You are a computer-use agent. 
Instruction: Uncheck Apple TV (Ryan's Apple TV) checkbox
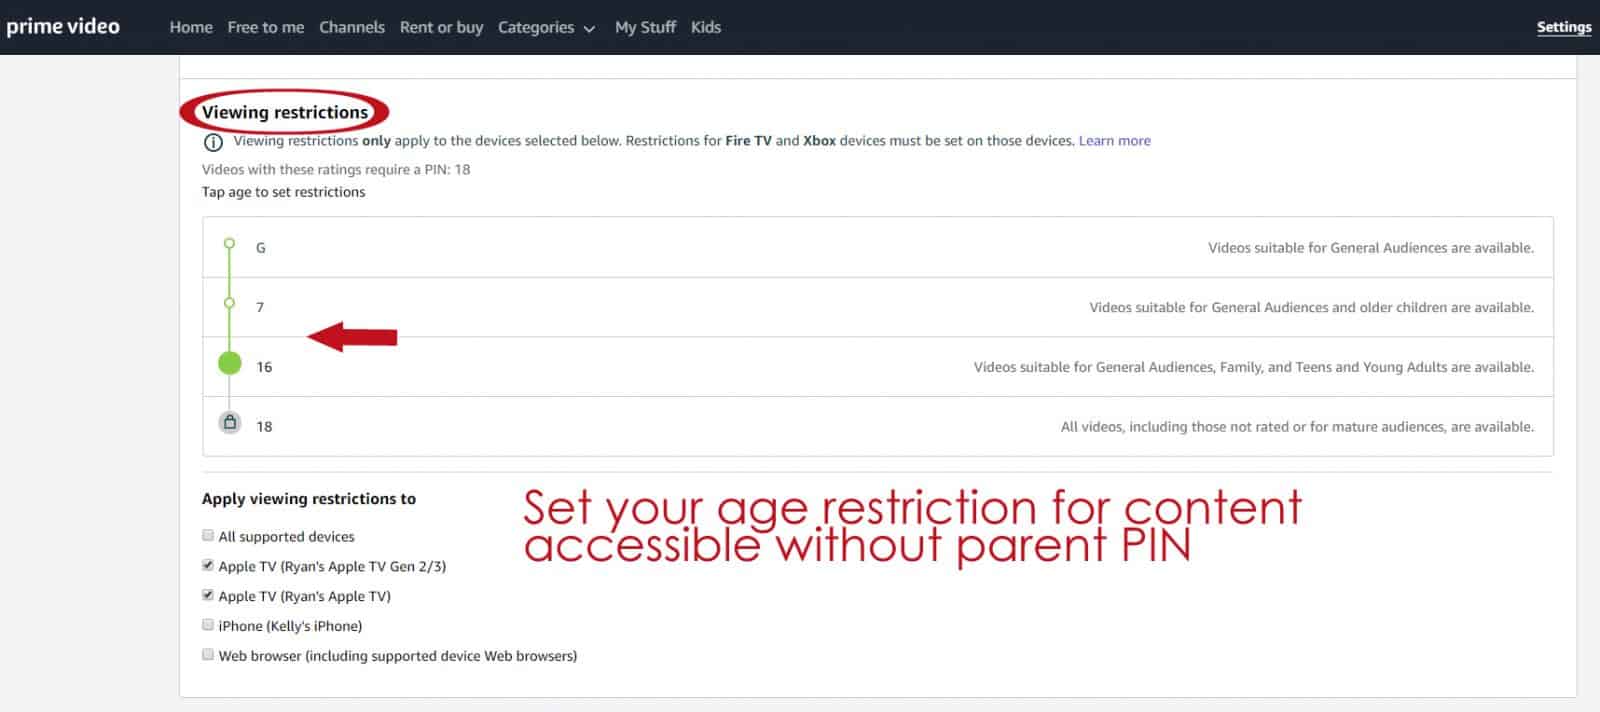(208, 595)
